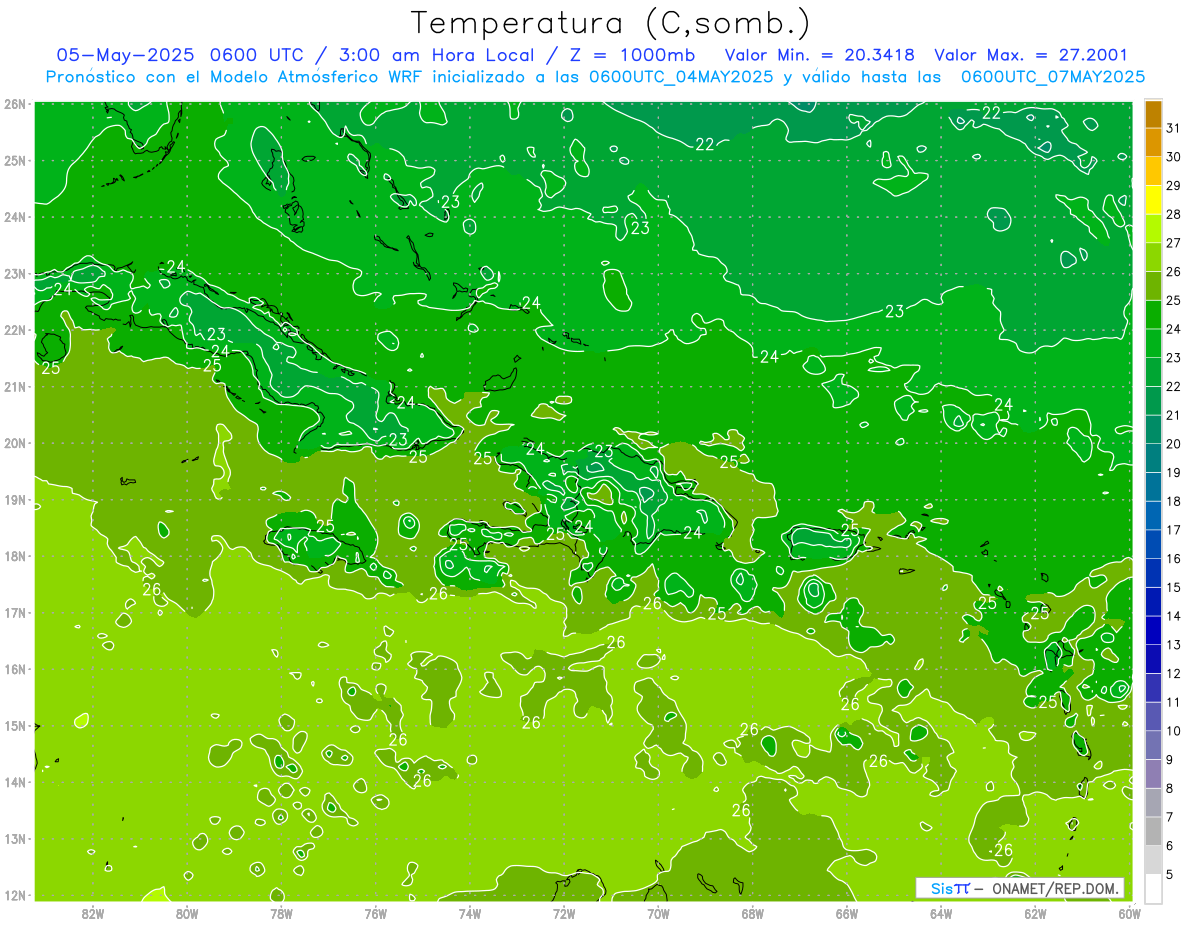Click the 17N latitude label
Screen dimensions: 1200x927
pos(14,612)
